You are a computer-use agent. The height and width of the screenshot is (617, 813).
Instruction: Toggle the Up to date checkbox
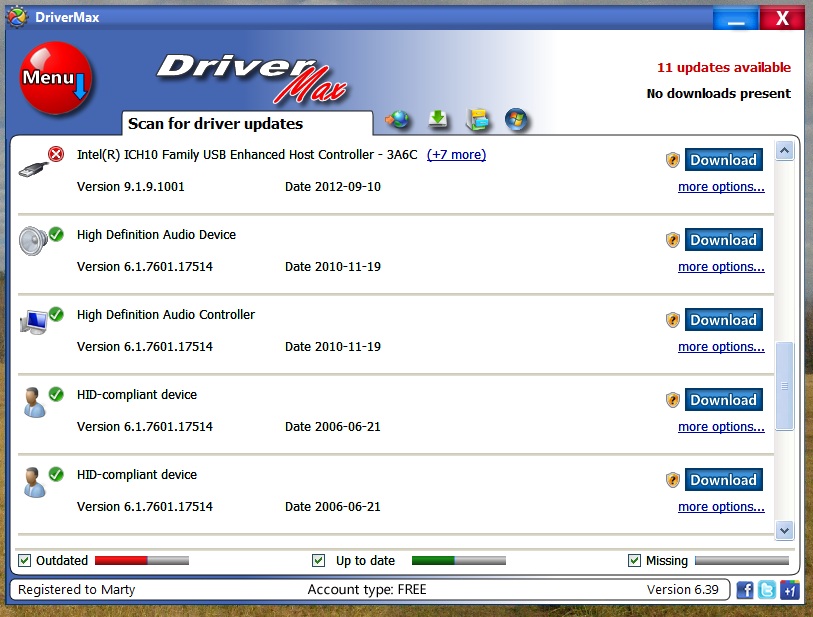(x=318, y=560)
